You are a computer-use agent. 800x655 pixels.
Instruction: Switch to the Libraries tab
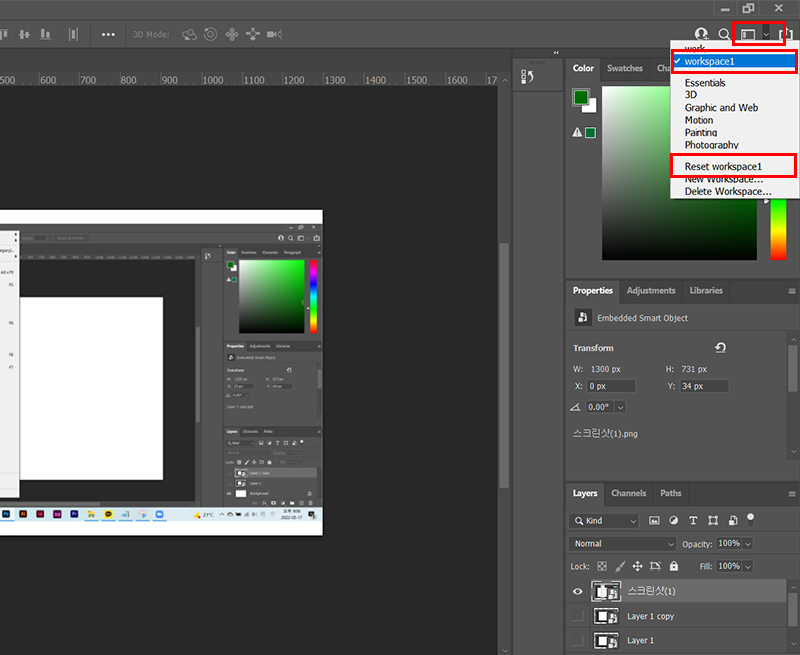[x=706, y=291]
